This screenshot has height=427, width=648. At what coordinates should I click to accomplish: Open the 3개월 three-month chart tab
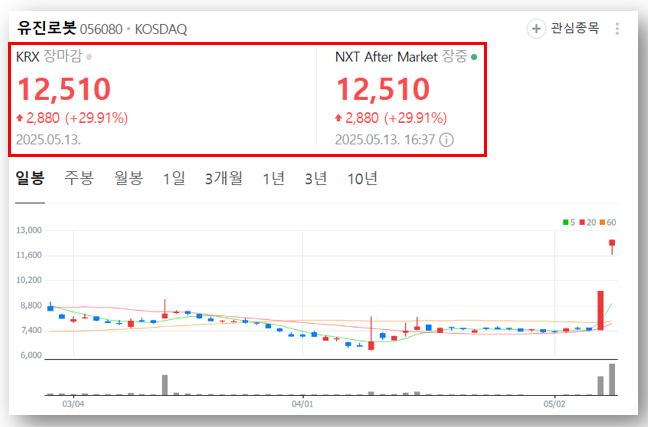pyautogui.click(x=224, y=178)
